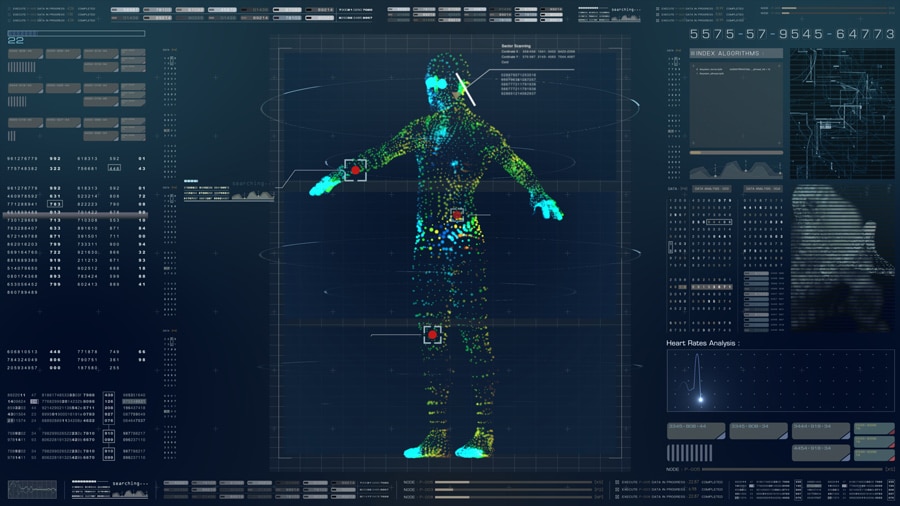
Task: Toggle first EXECUTE checkbox at bottom right
Action: click(617, 482)
